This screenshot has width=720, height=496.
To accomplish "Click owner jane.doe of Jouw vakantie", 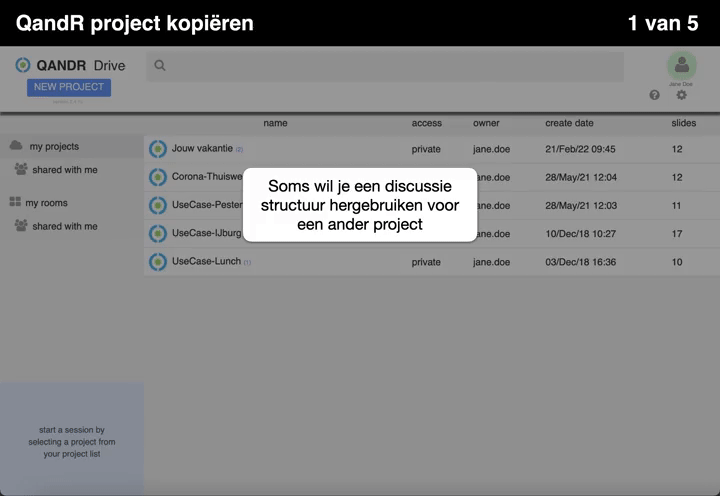I will 491,149.
